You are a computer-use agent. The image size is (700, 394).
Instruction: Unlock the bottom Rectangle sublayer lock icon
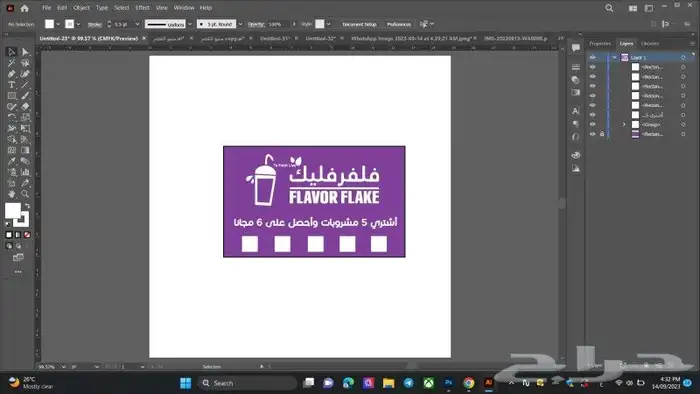pyautogui.click(x=602, y=134)
